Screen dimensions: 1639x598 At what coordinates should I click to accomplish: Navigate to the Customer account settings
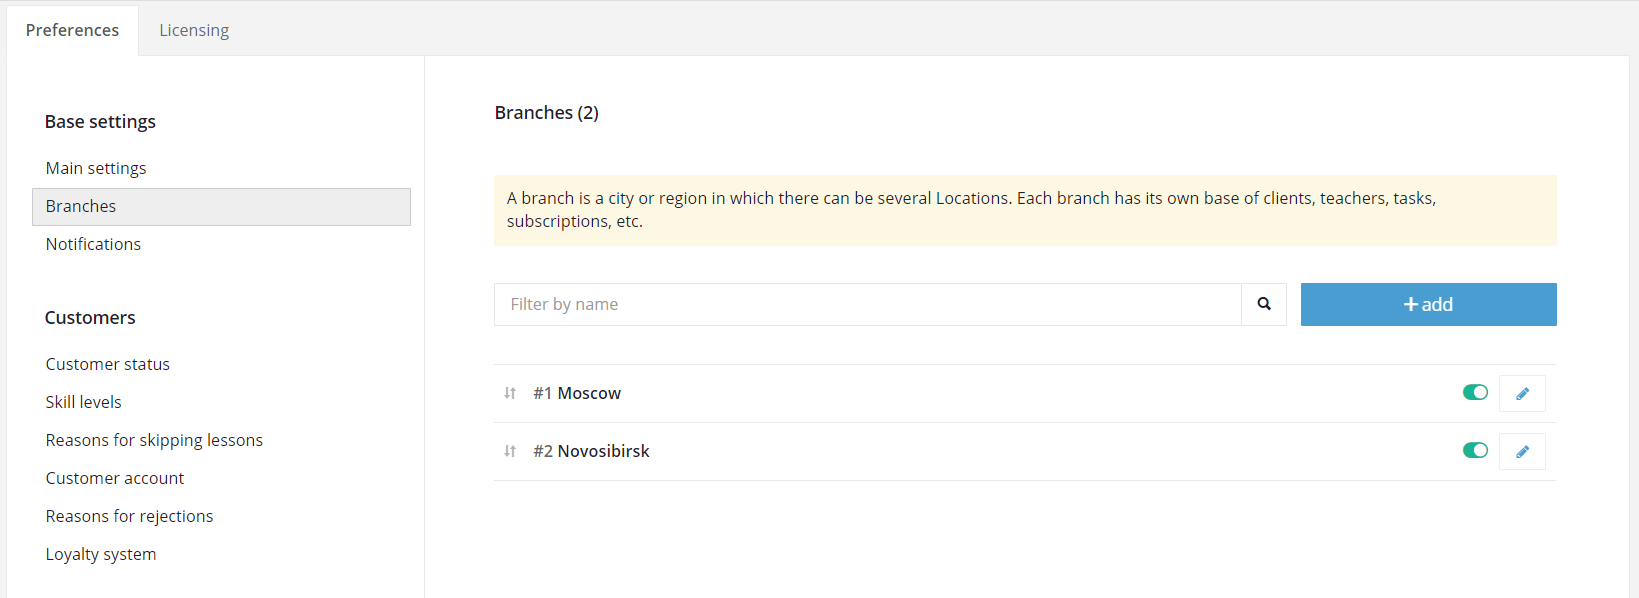[115, 478]
